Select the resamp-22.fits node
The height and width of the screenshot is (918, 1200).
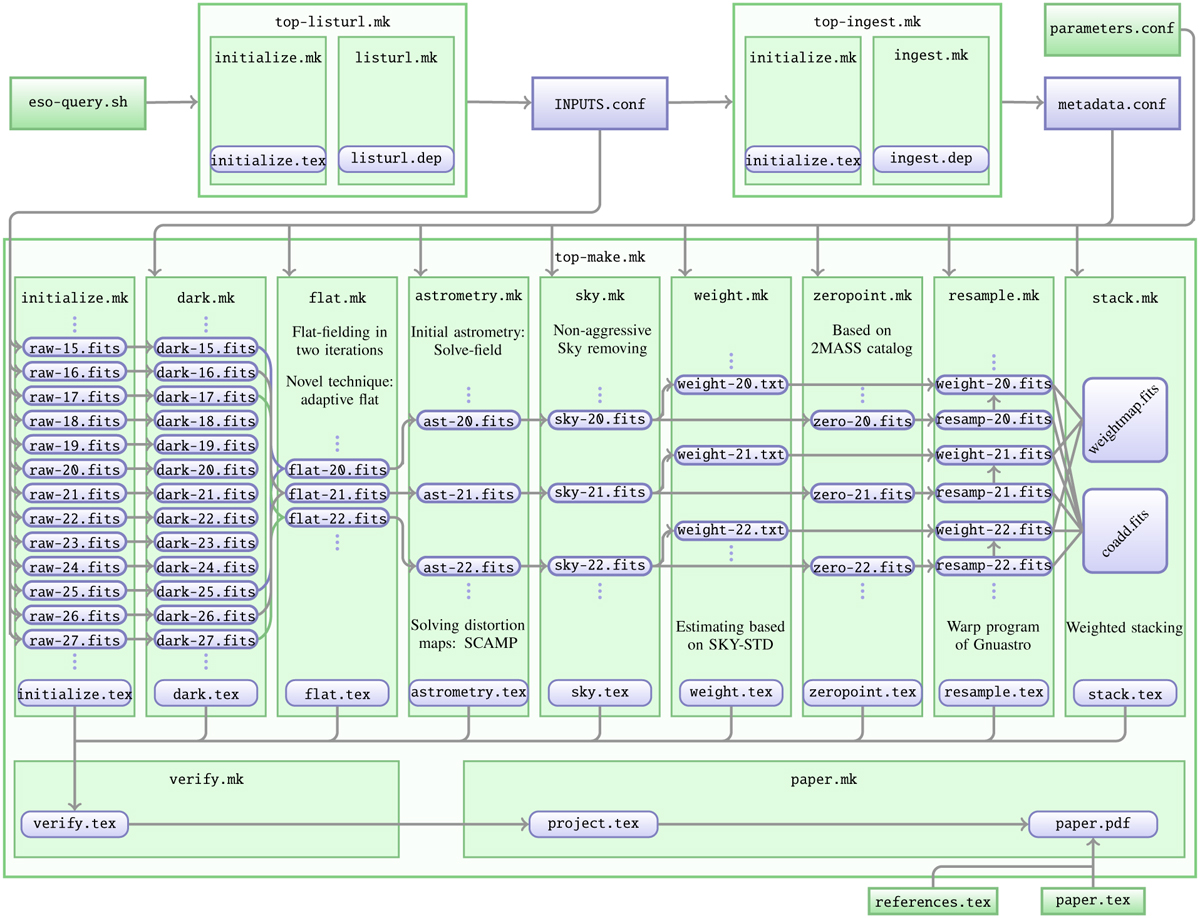click(992, 566)
